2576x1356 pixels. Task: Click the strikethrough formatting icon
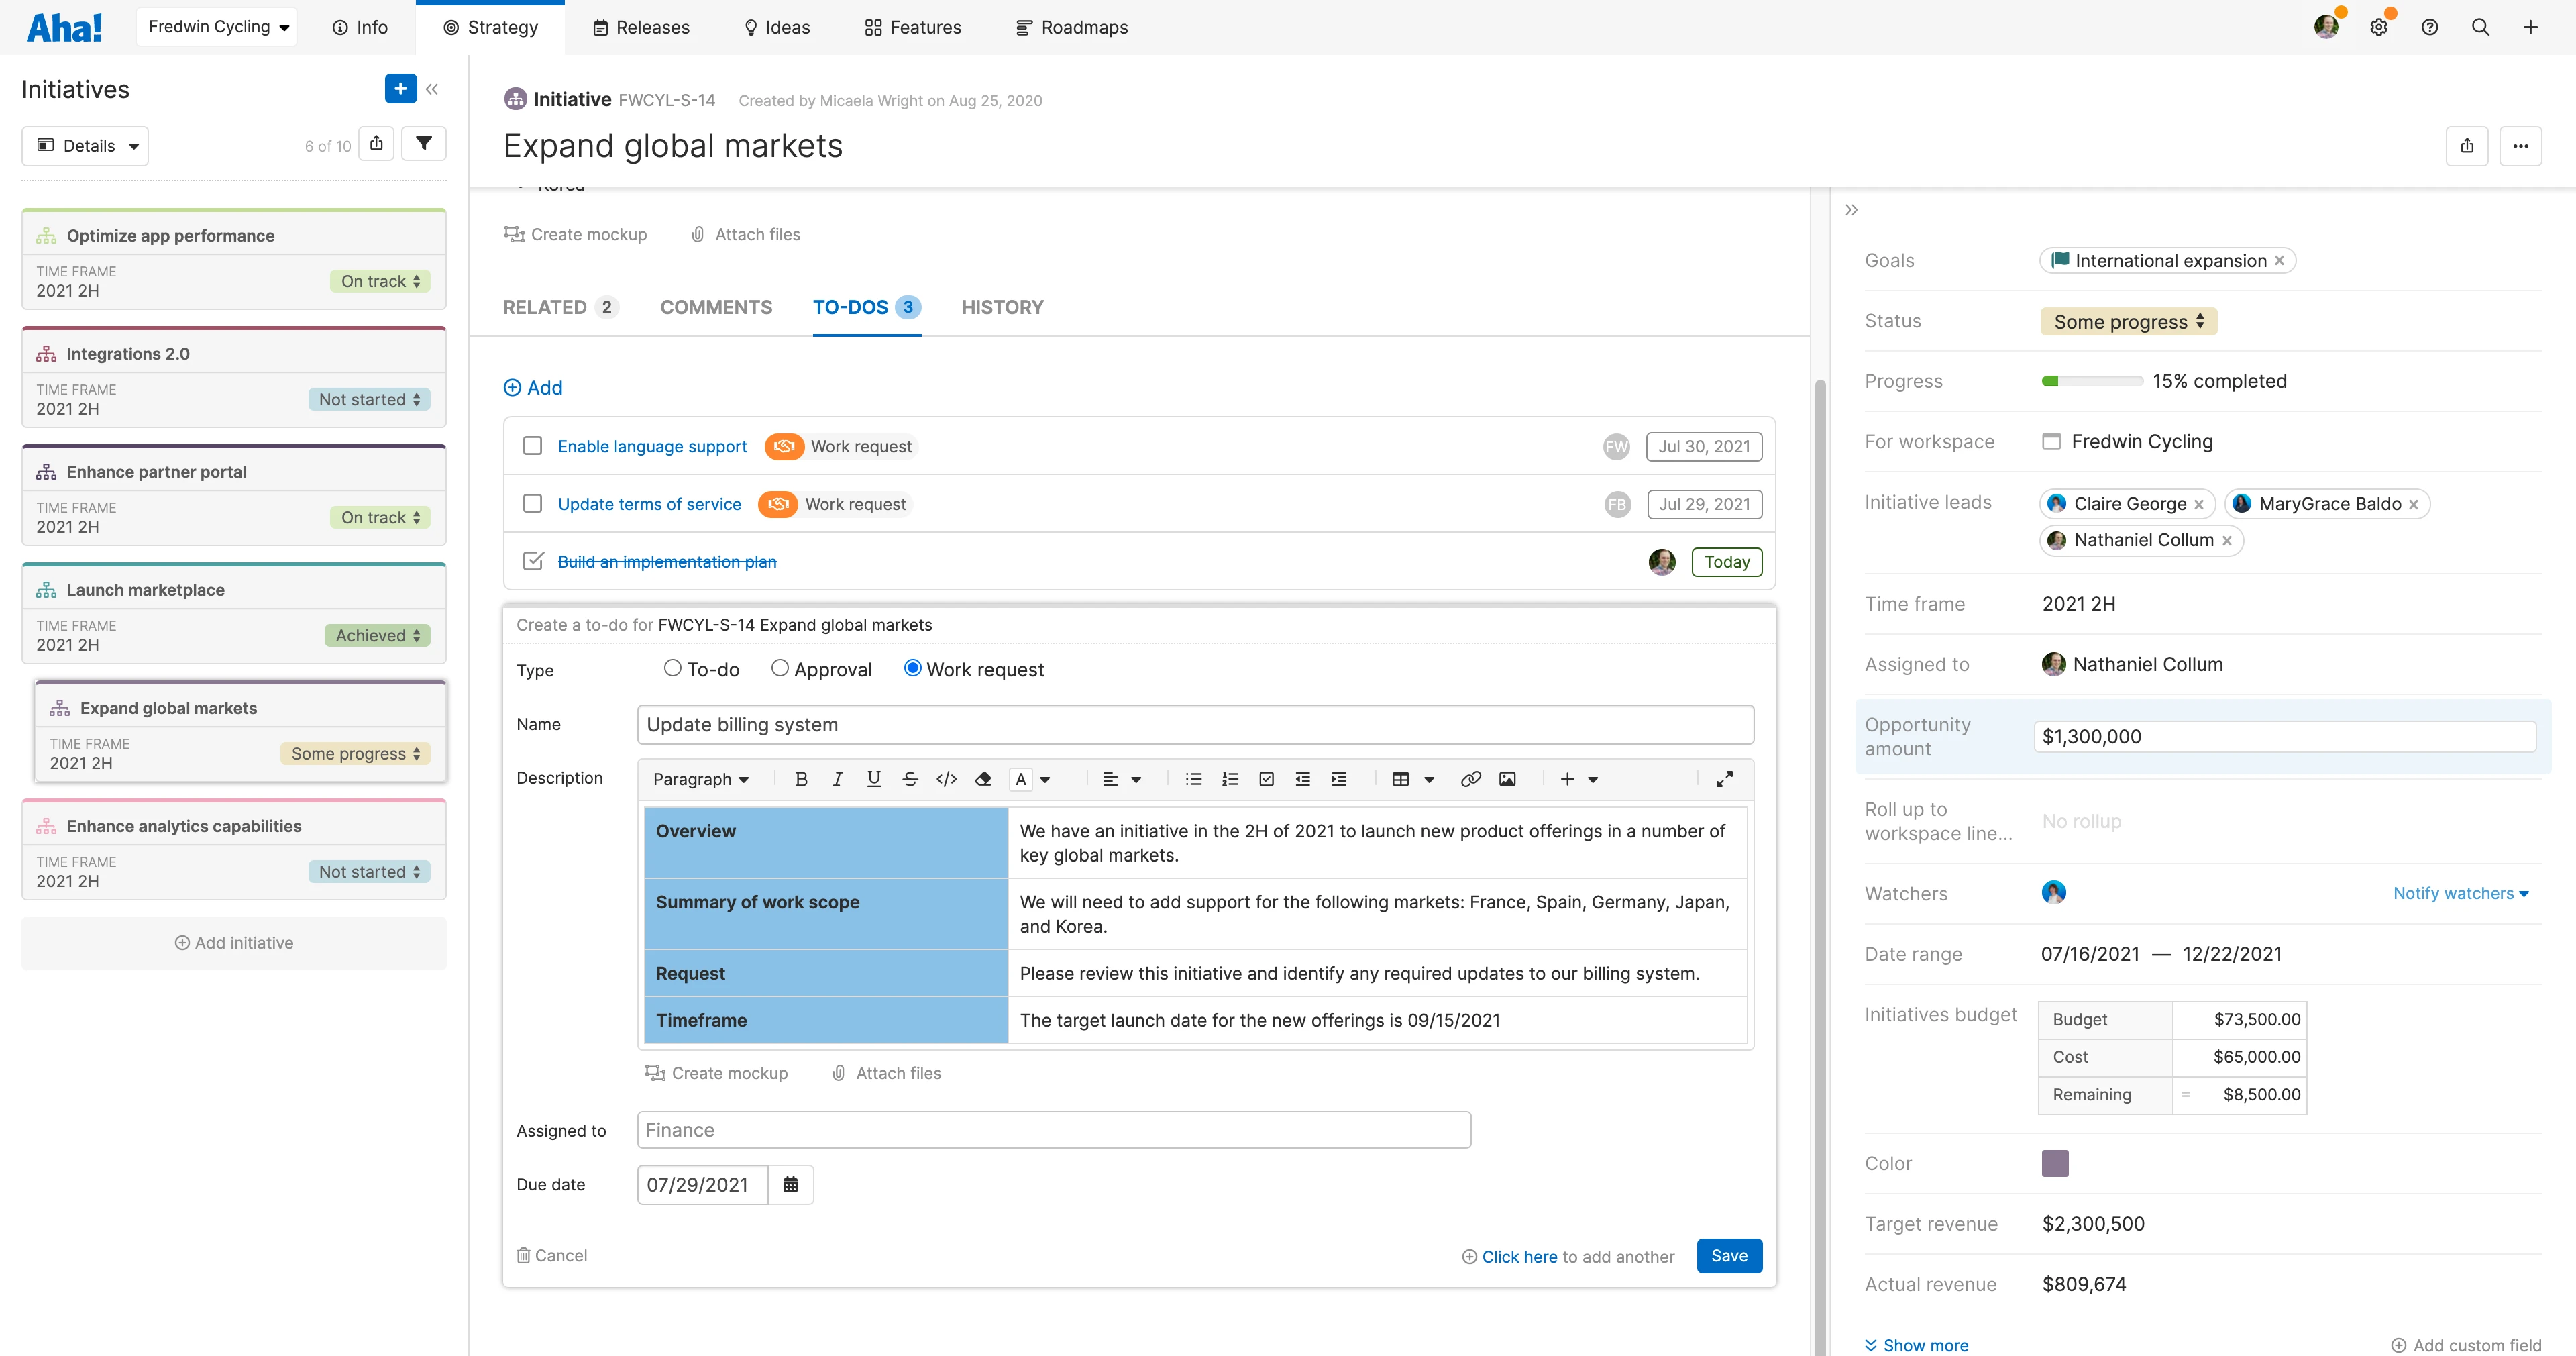[909, 779]
